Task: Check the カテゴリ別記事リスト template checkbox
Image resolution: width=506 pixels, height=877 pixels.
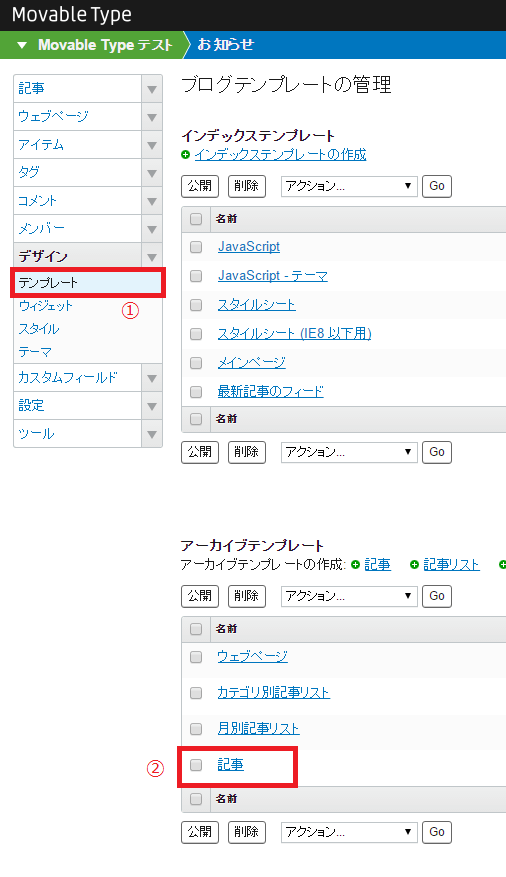Action: pos(196,694)
